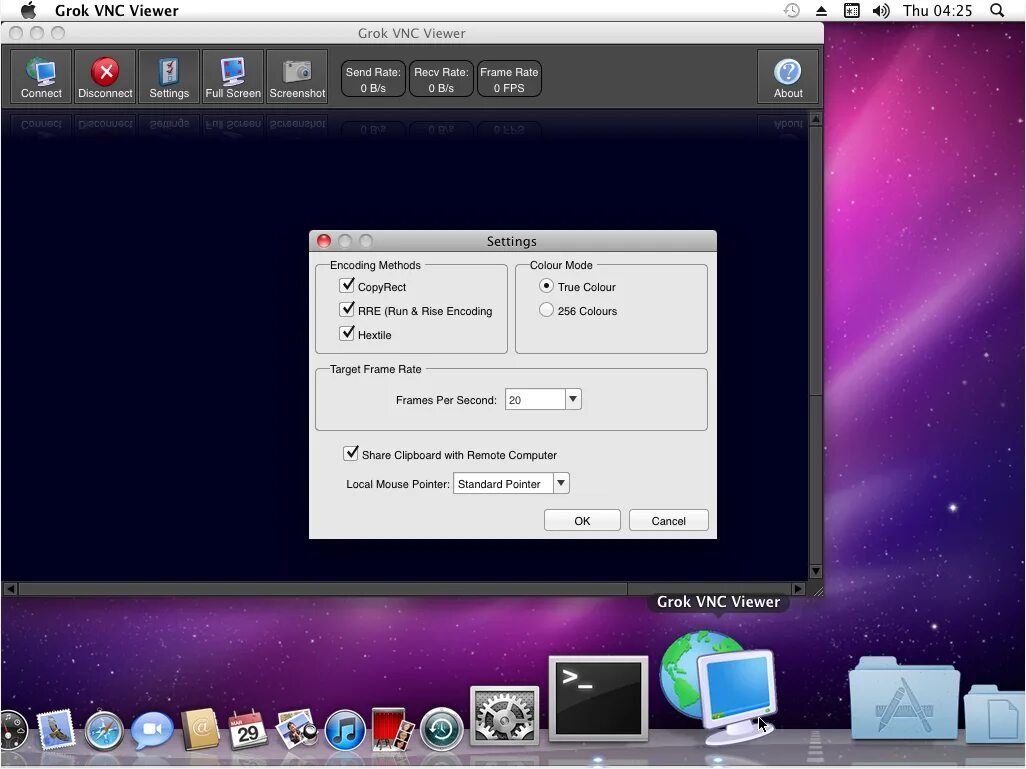Confirm settings with the OK button
Viewport: 1026px width, 769px height.
click(582, 520)
